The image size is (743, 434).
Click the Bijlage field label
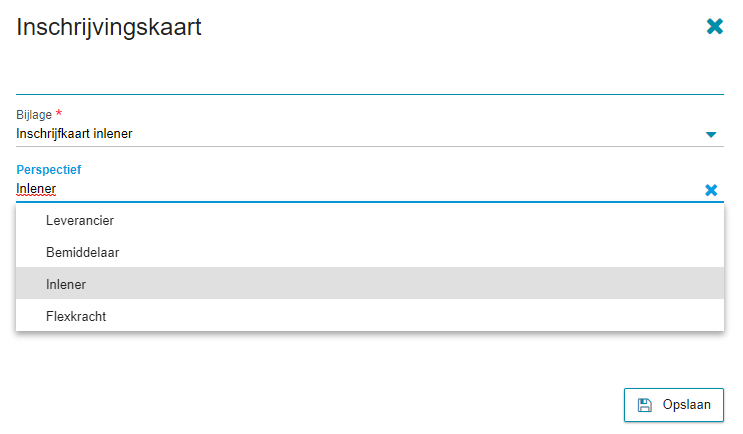34,115
